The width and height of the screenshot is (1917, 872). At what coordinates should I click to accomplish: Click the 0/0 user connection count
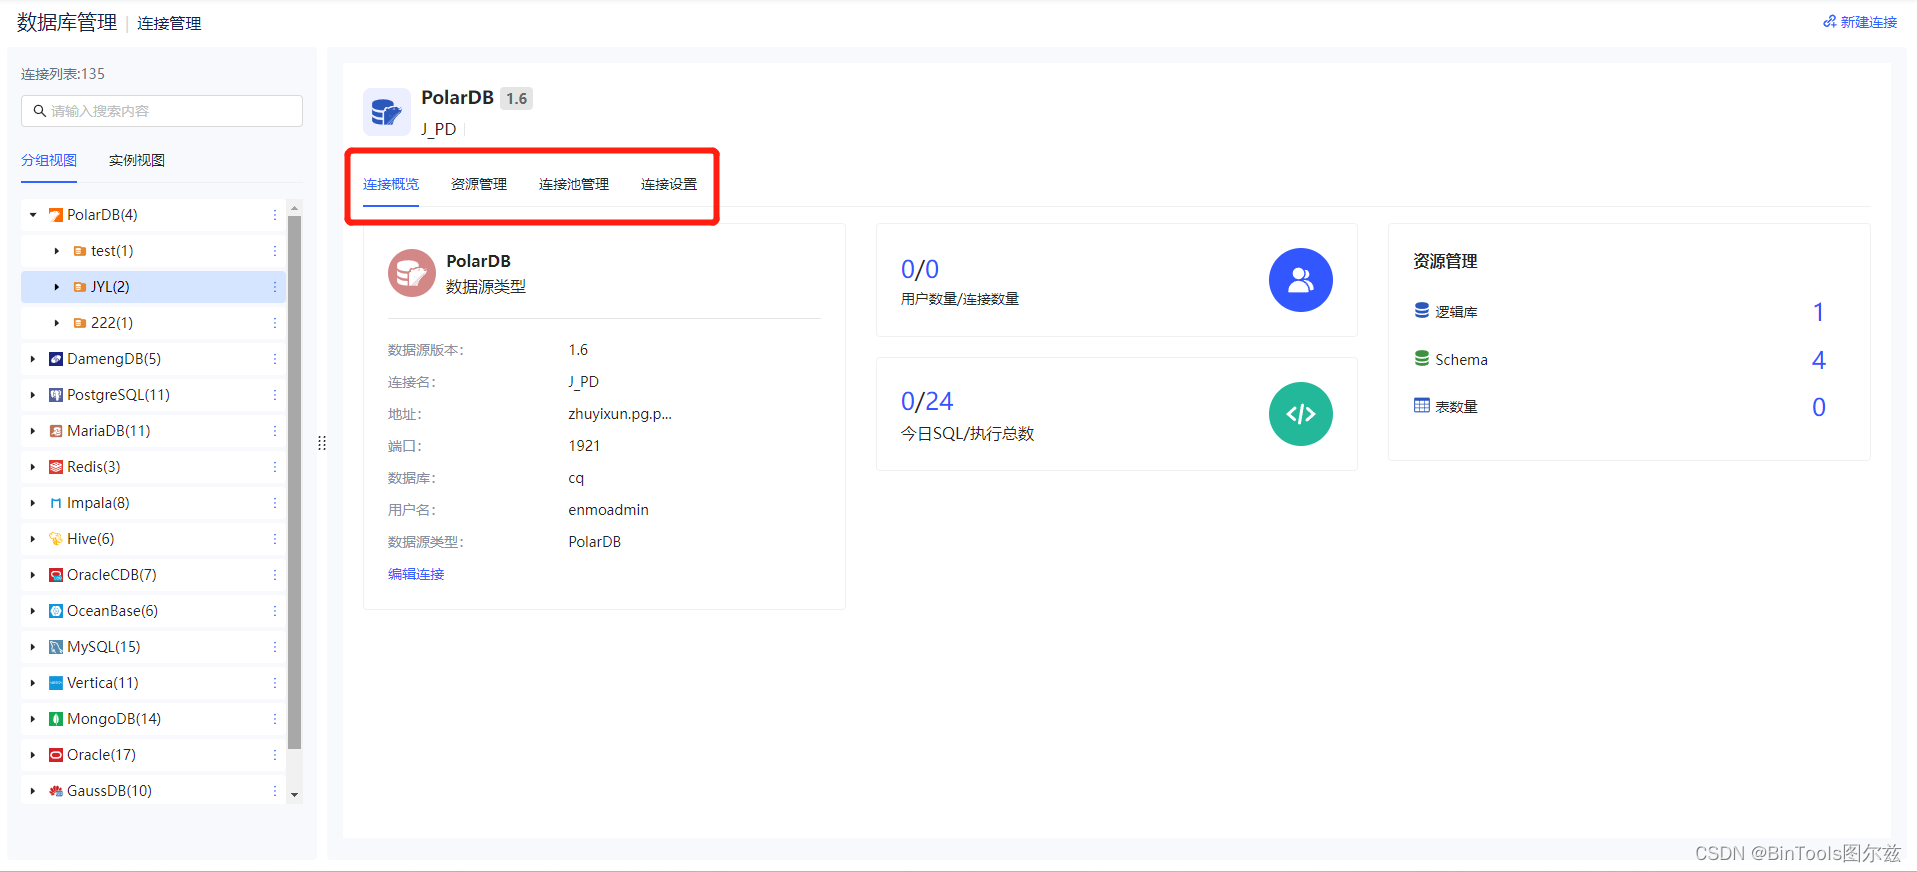[x=920, y=269]
